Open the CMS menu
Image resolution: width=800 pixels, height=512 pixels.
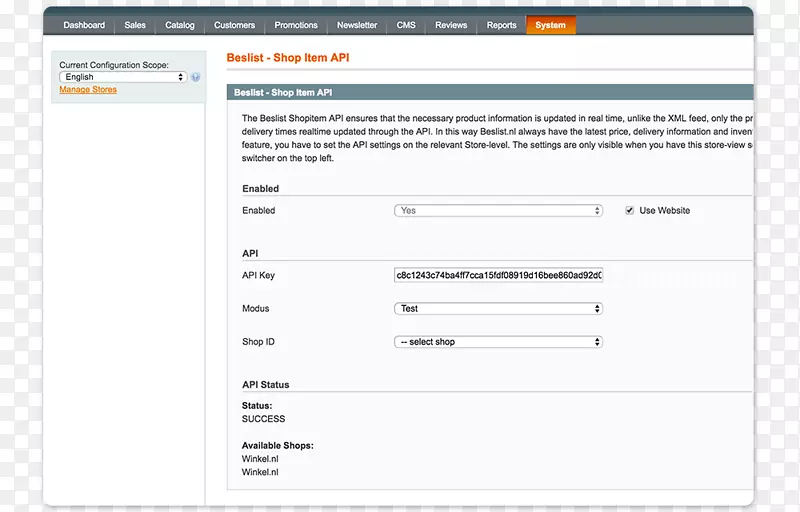click(406, 26)
